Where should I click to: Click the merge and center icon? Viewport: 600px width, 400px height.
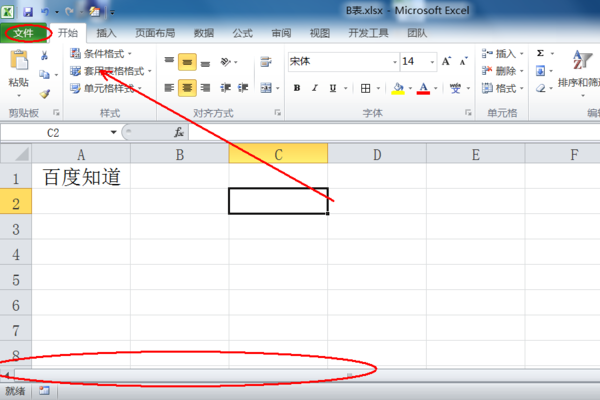pos(266,88)
